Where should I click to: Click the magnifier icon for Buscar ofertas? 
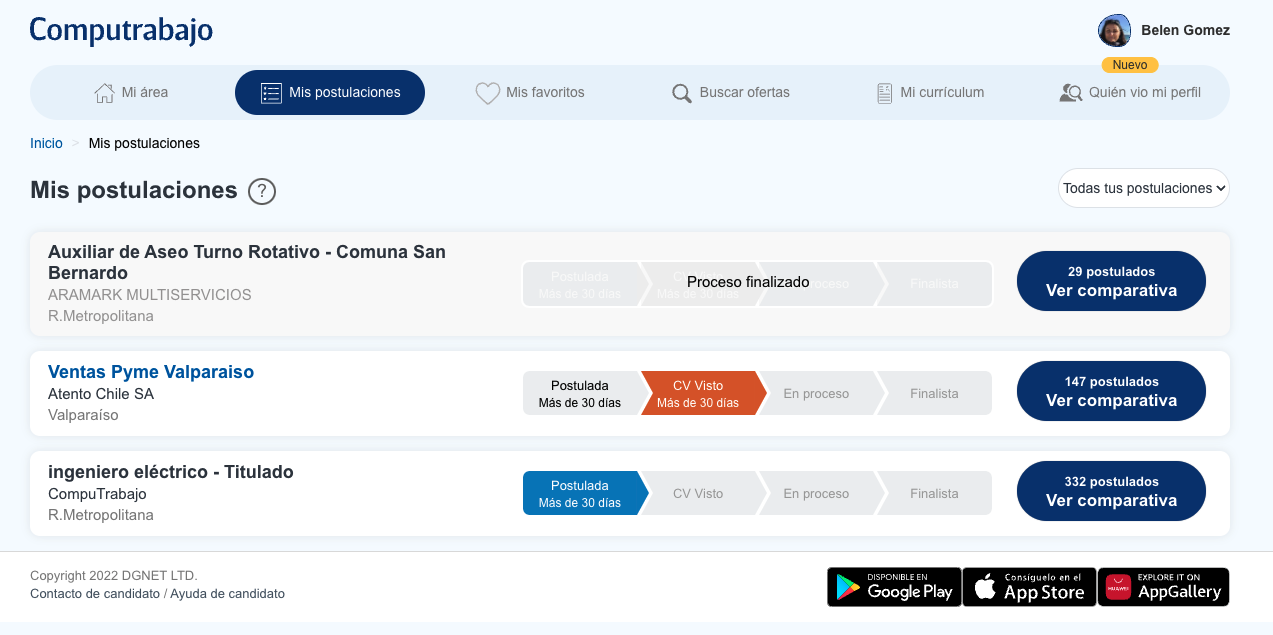click(682, 93)
